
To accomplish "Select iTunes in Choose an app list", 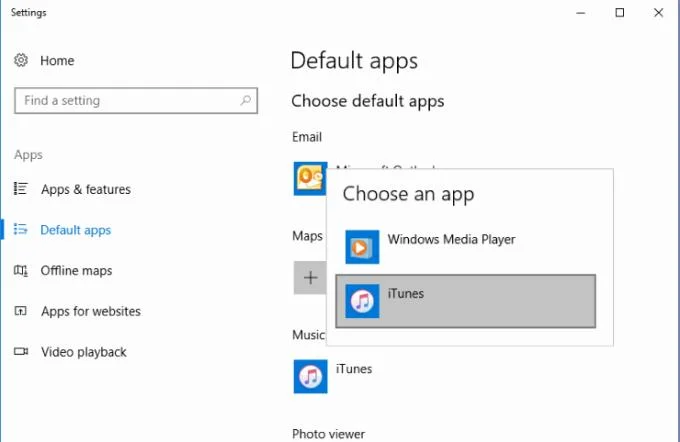I will click(x=465, y=301).
